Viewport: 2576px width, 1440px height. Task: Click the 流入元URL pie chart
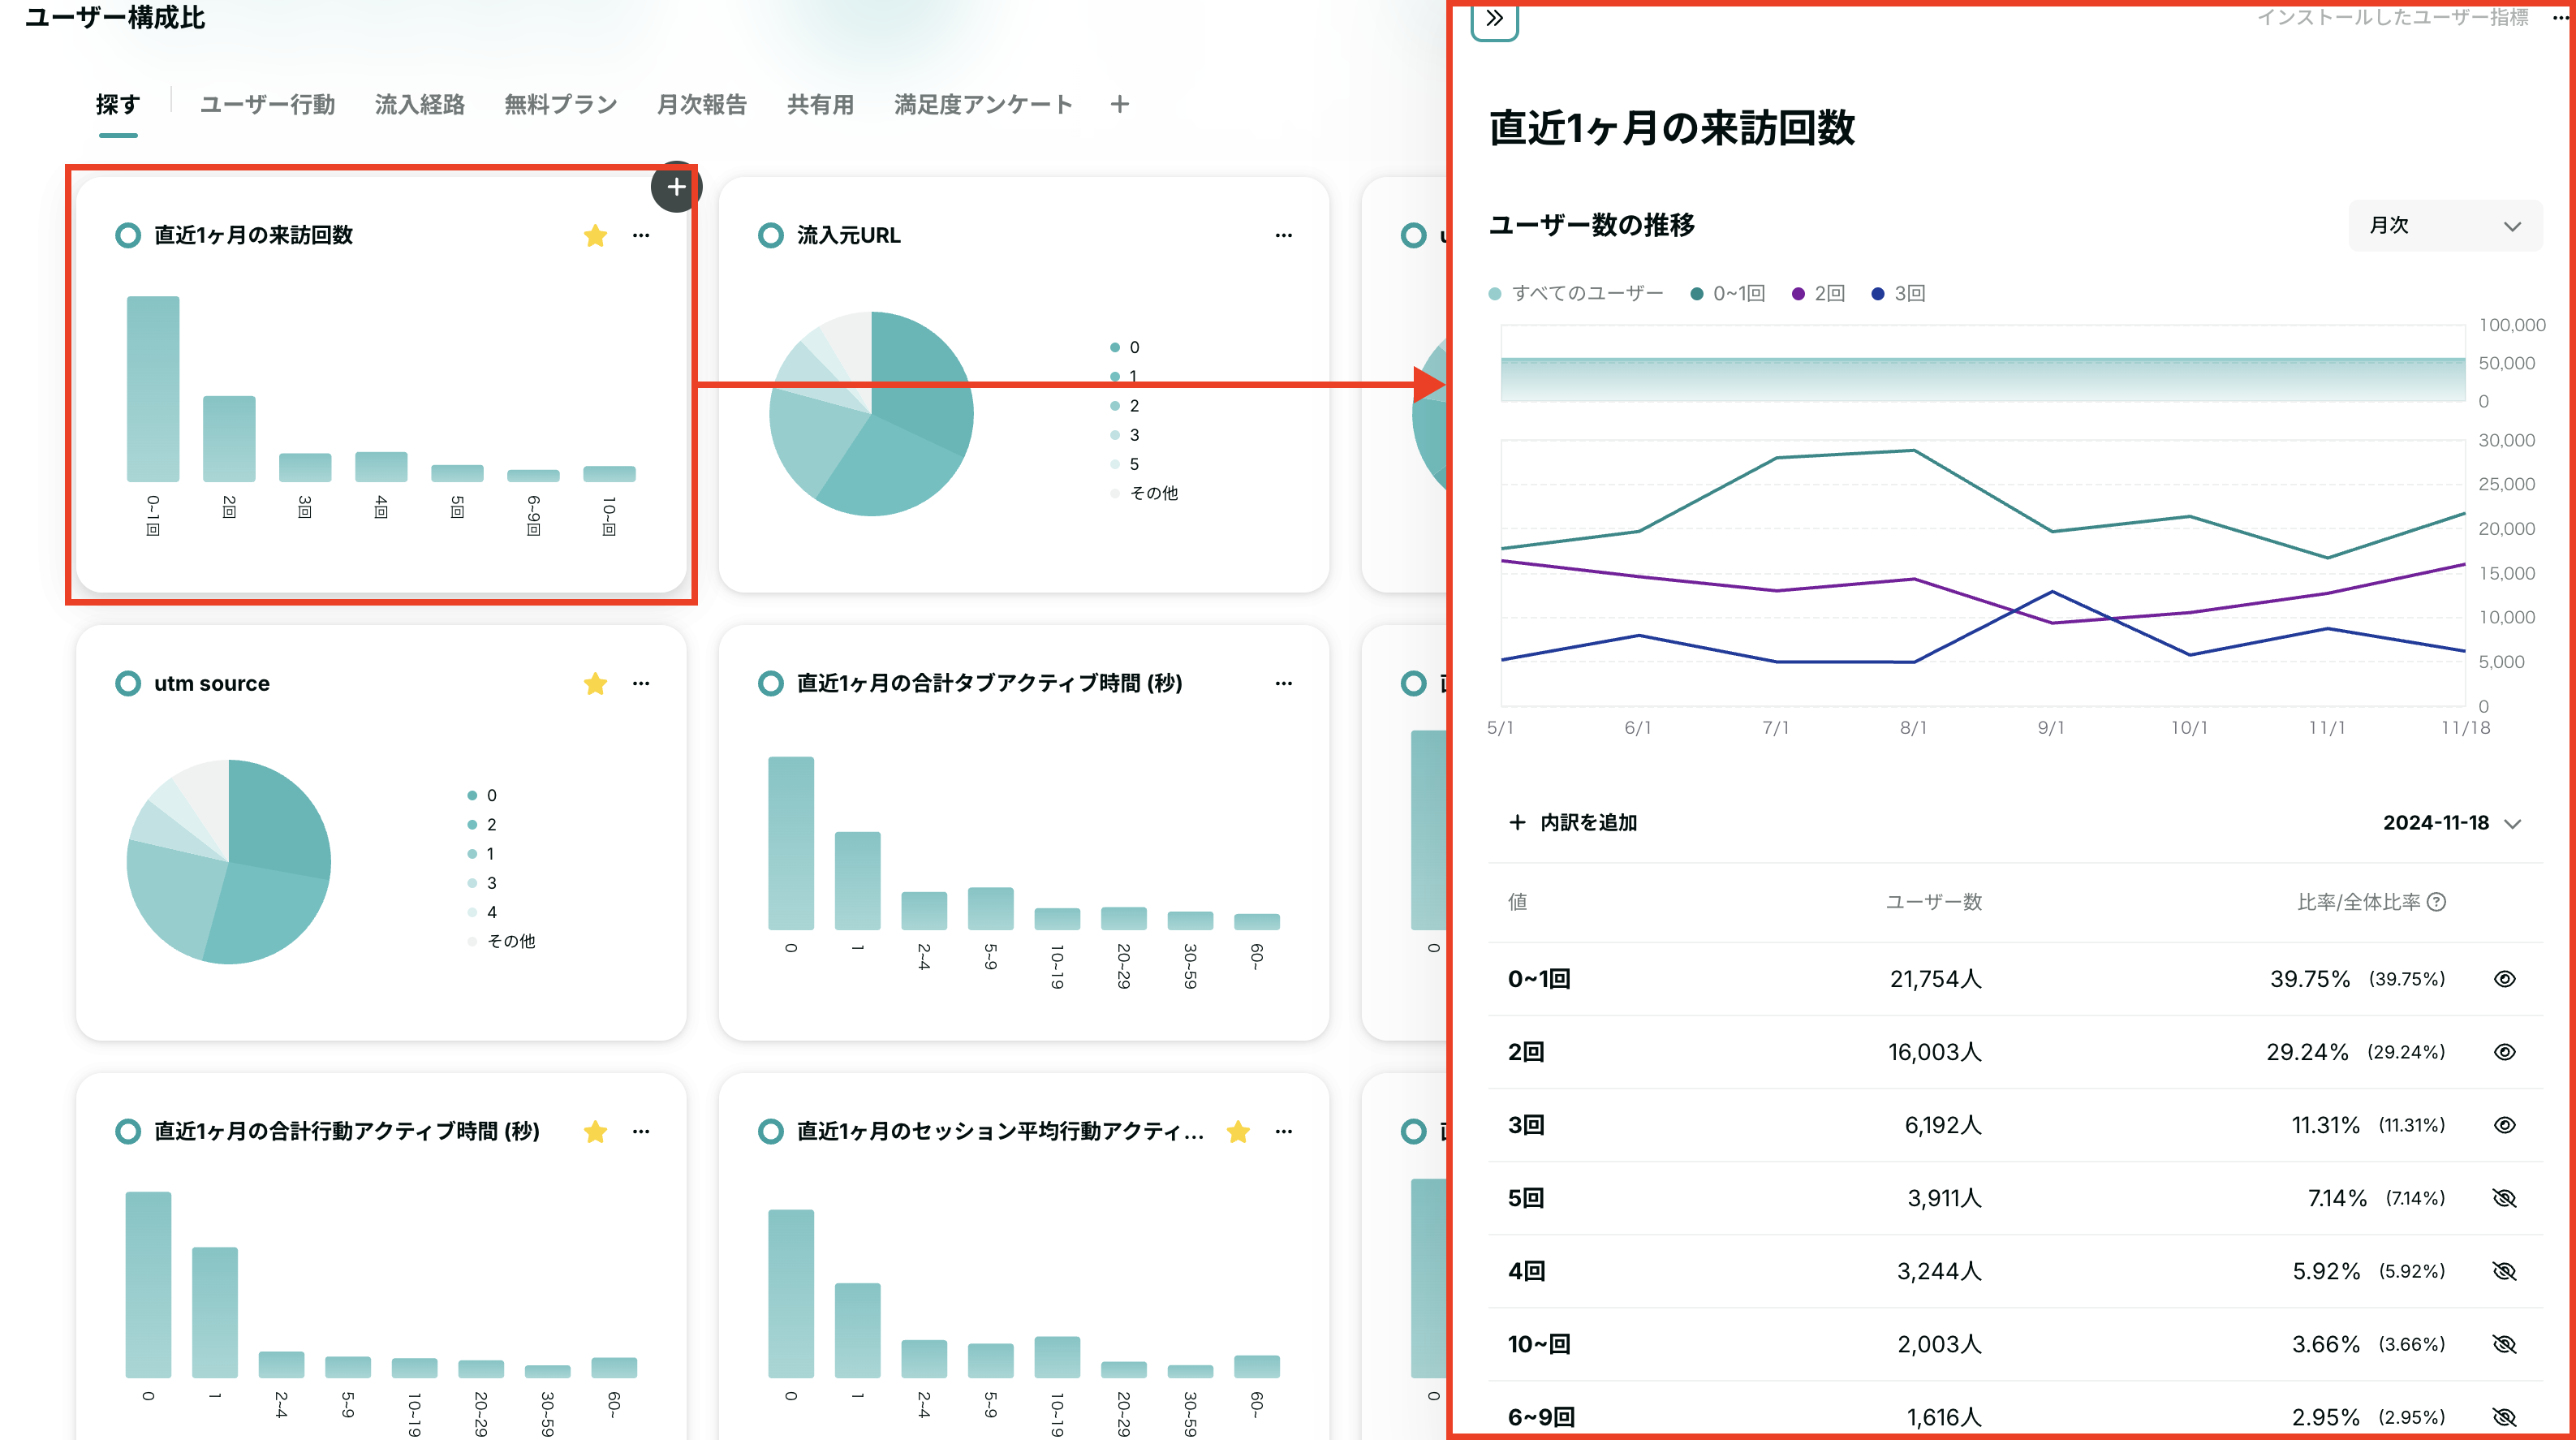(x=871, y=413)
